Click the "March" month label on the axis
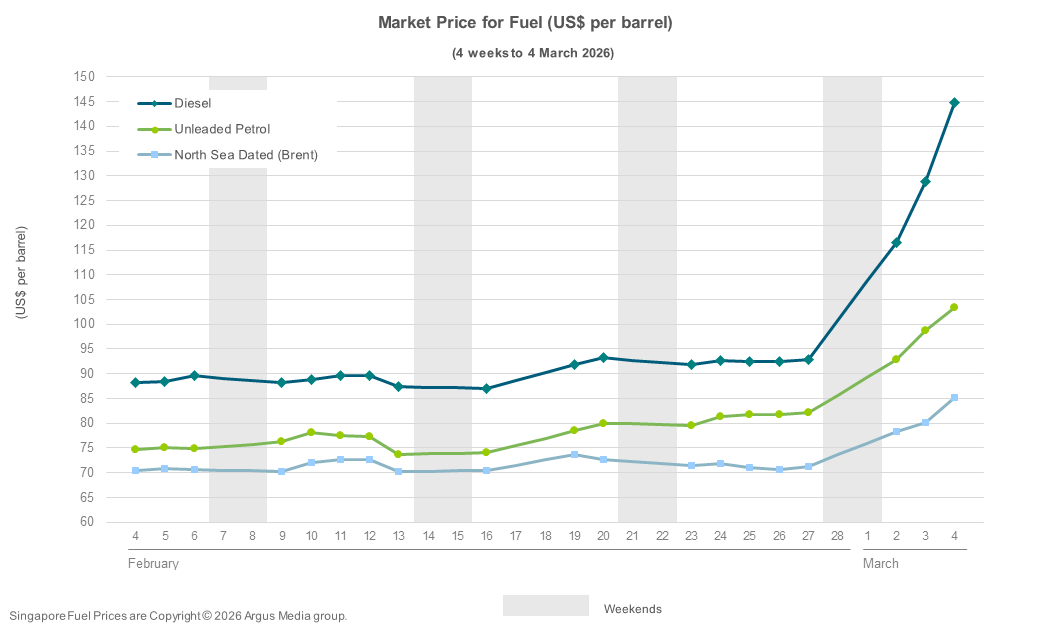Screen dimensions: 1053x635 click(880, 563)
